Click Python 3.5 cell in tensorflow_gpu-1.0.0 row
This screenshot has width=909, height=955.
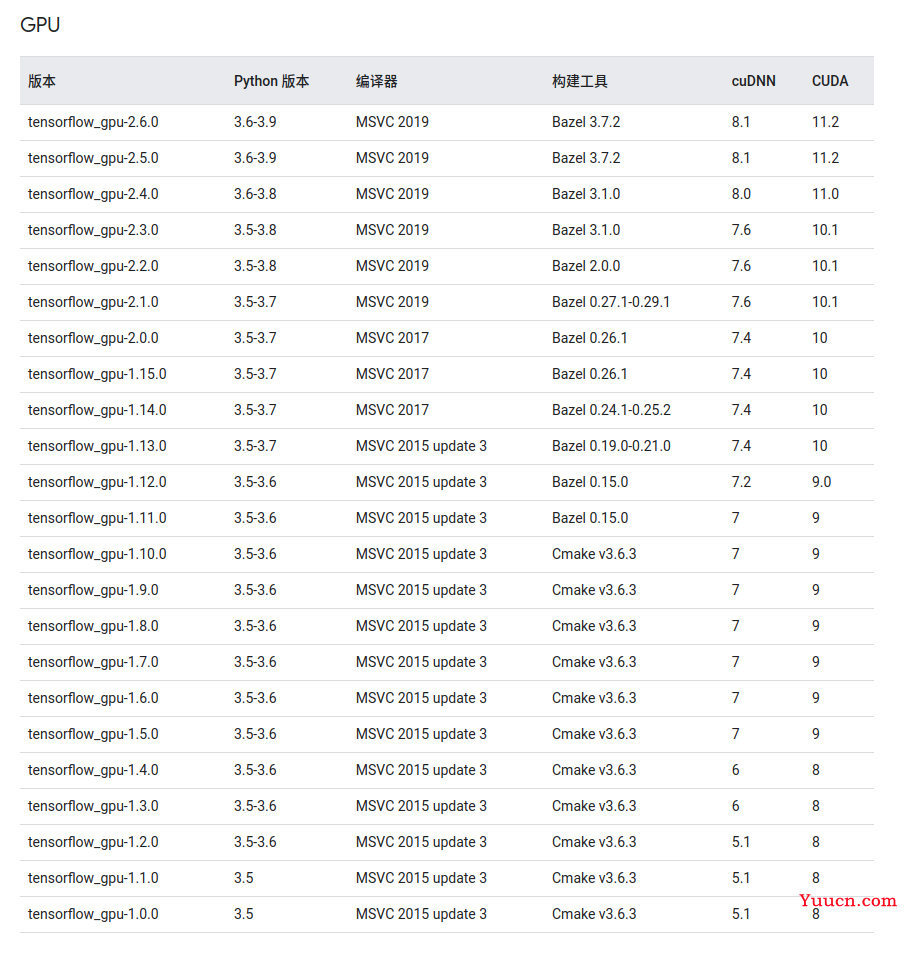pos(244,914)
